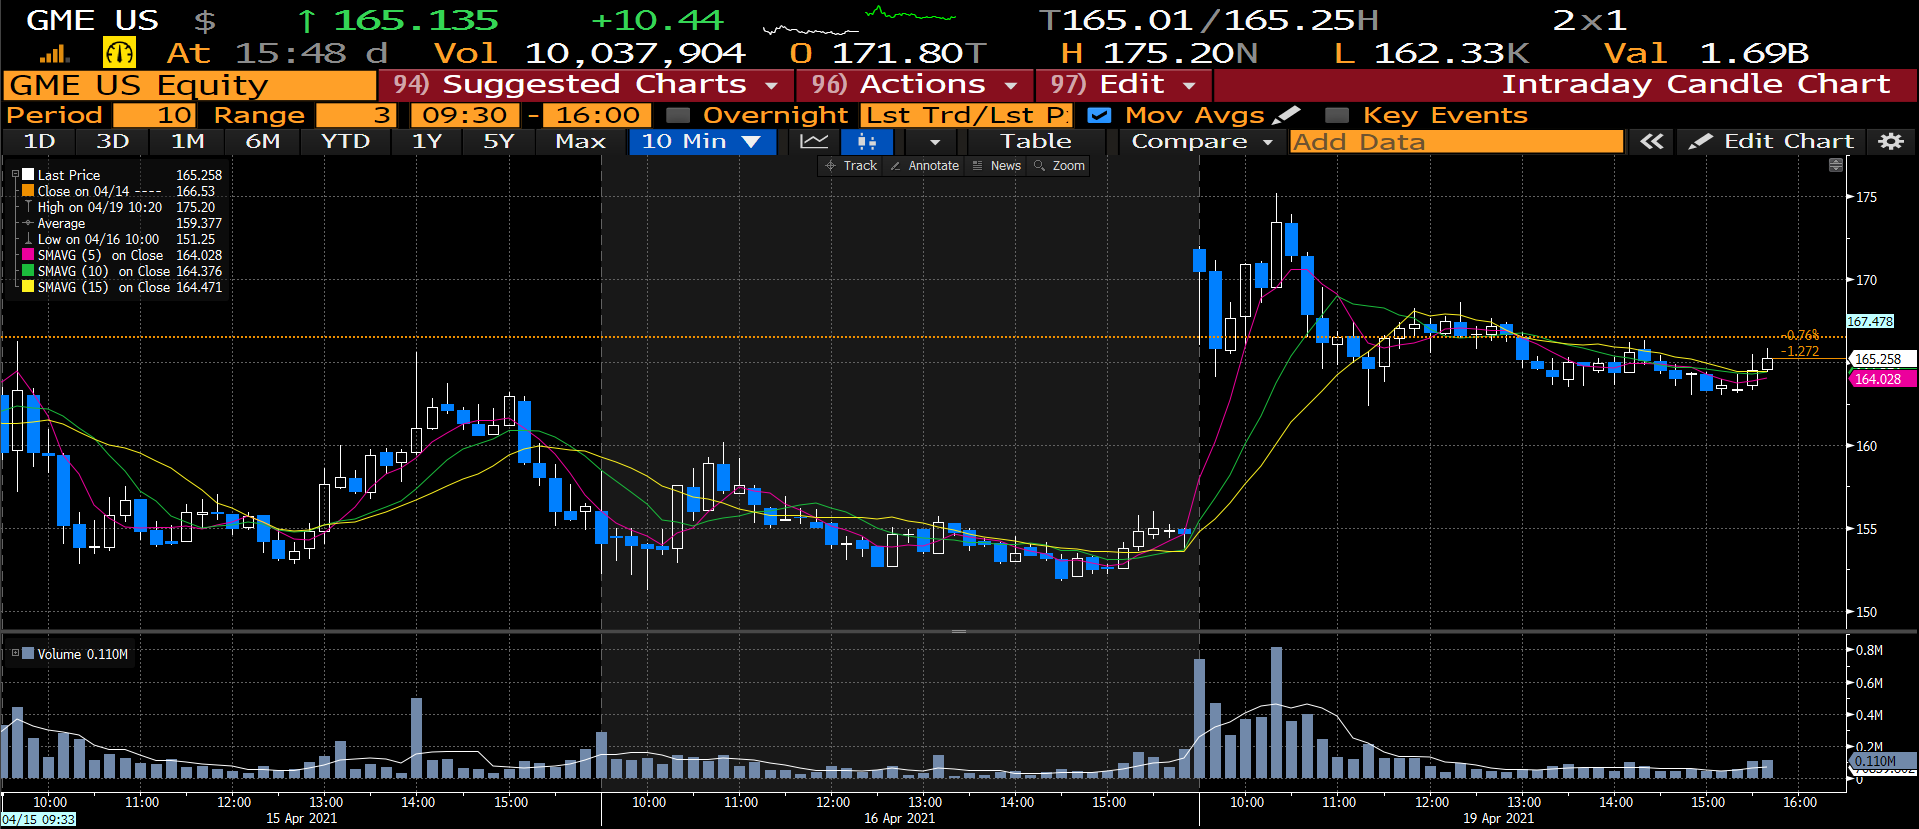The height and width of the screenshot is (829, 1919).
Task: Click the 0.110M volume axis label
Action: [1880, 761]
